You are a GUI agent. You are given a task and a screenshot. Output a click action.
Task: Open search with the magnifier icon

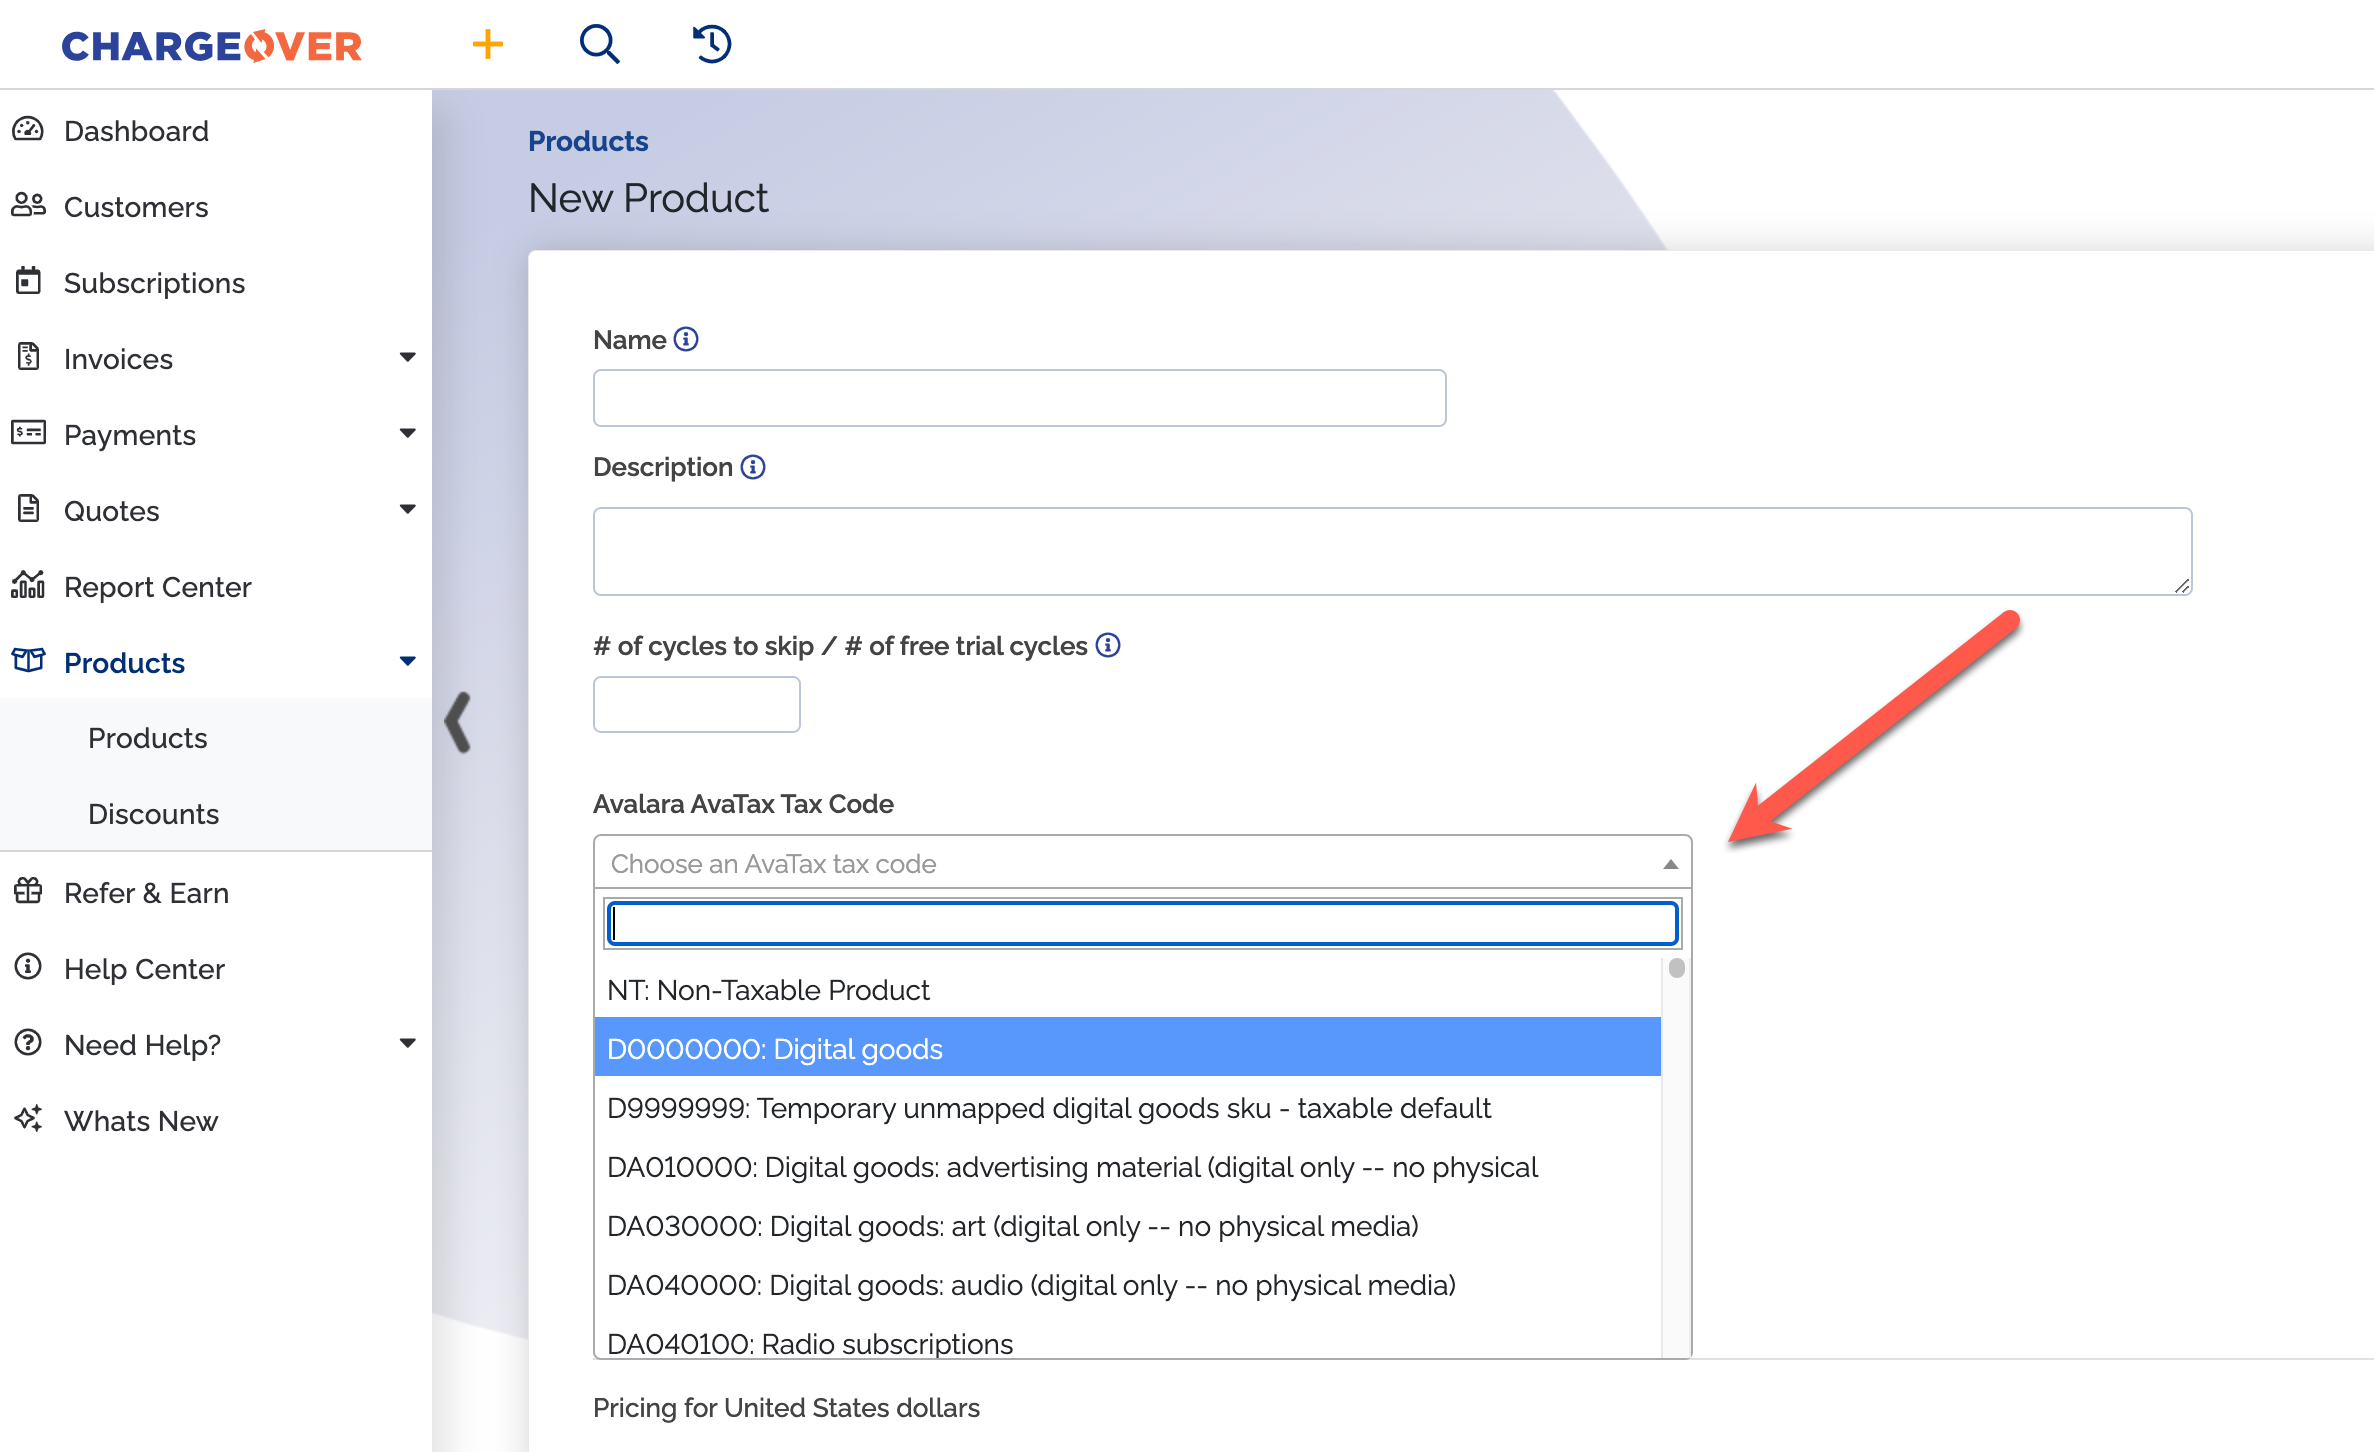[599, 44]
